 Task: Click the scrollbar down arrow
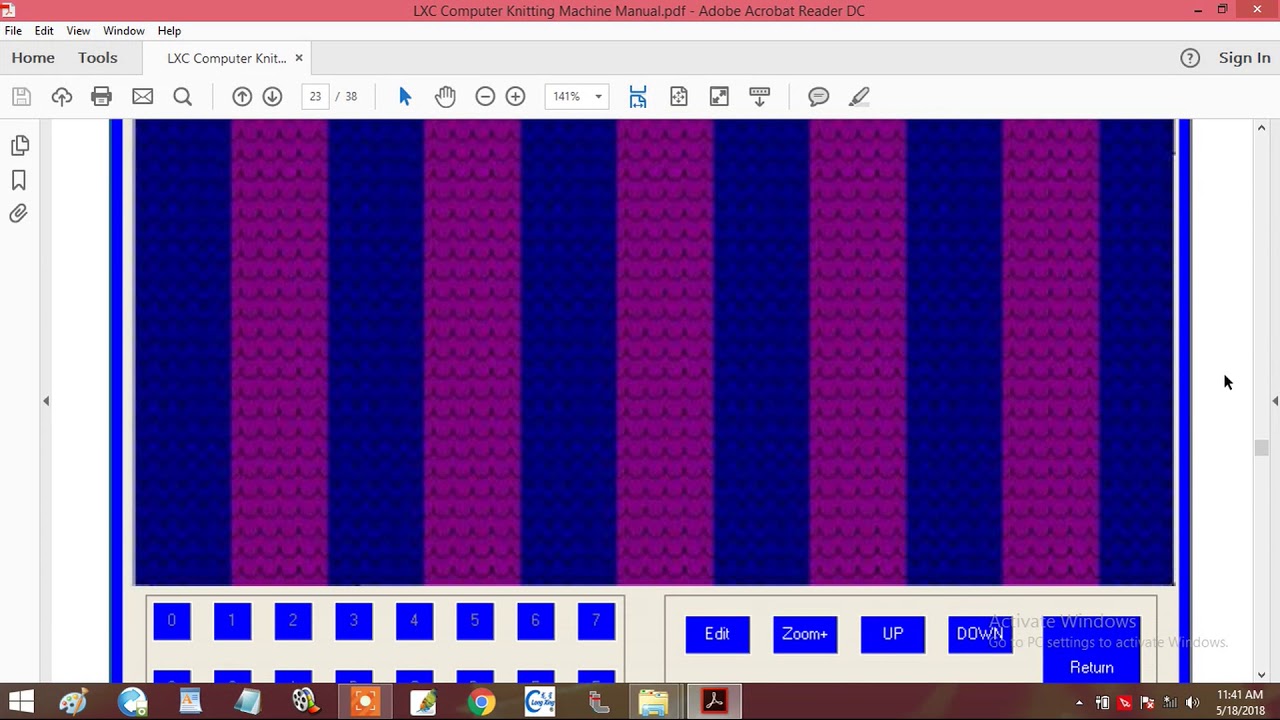(1262, 675)
